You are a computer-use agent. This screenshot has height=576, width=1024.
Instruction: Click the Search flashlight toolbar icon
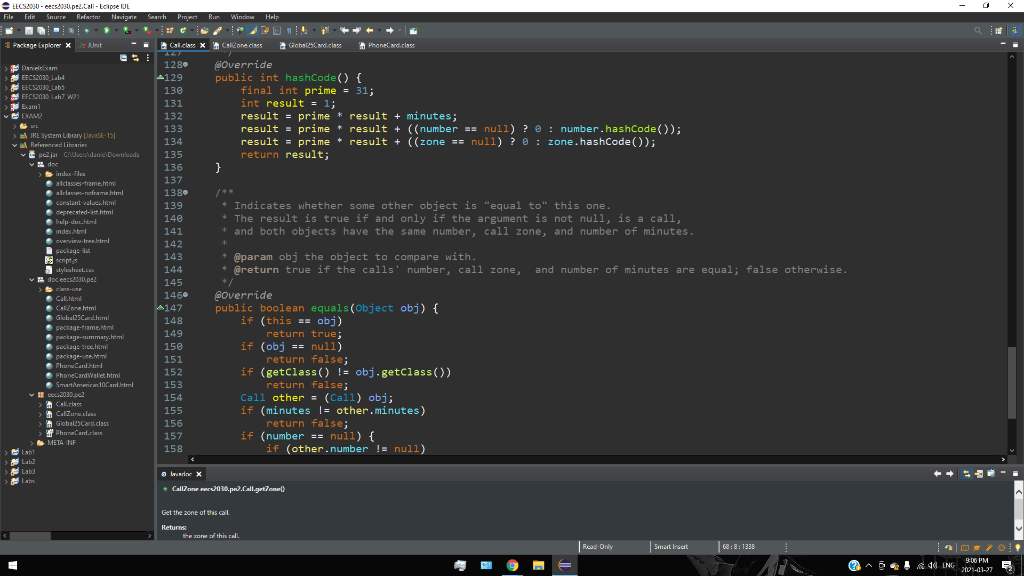click(217, 30)
